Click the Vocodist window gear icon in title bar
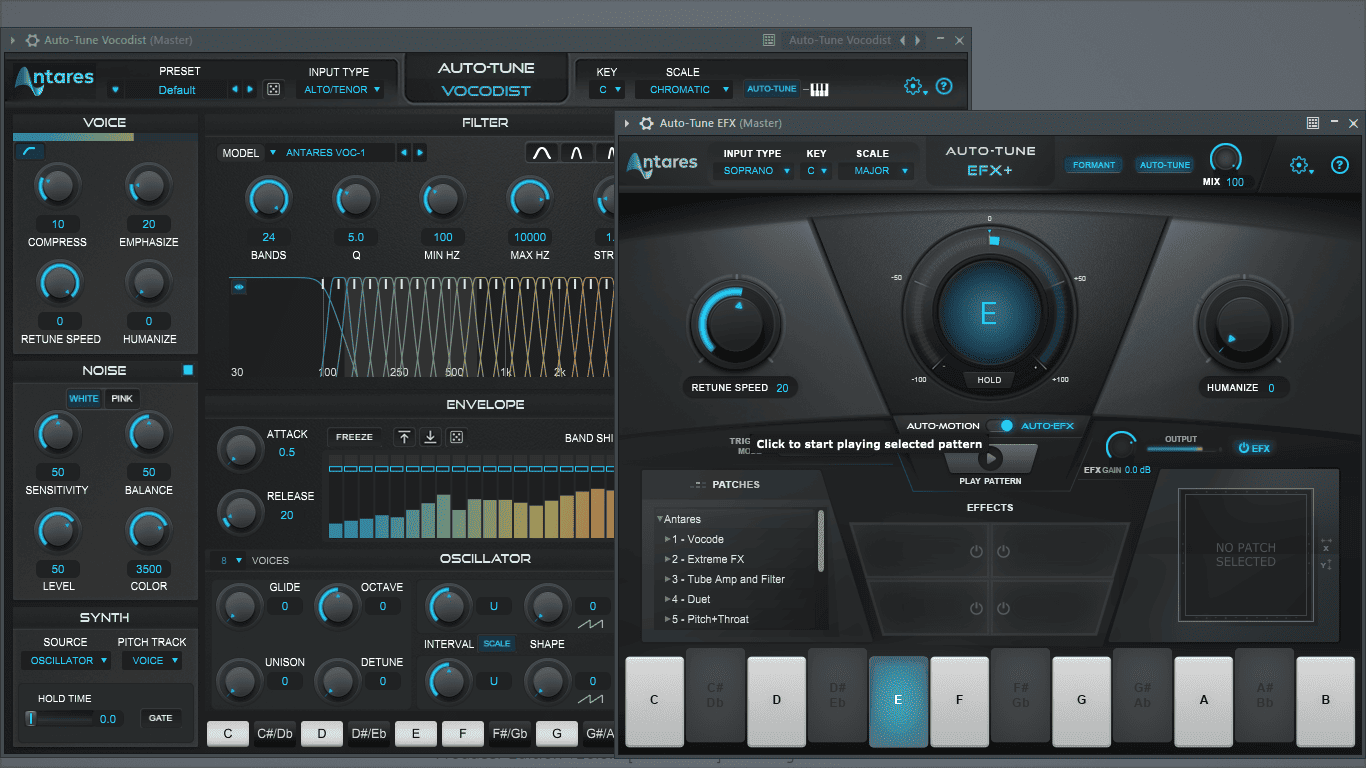Screen dimensions: 1366x768 coord(32,40)
